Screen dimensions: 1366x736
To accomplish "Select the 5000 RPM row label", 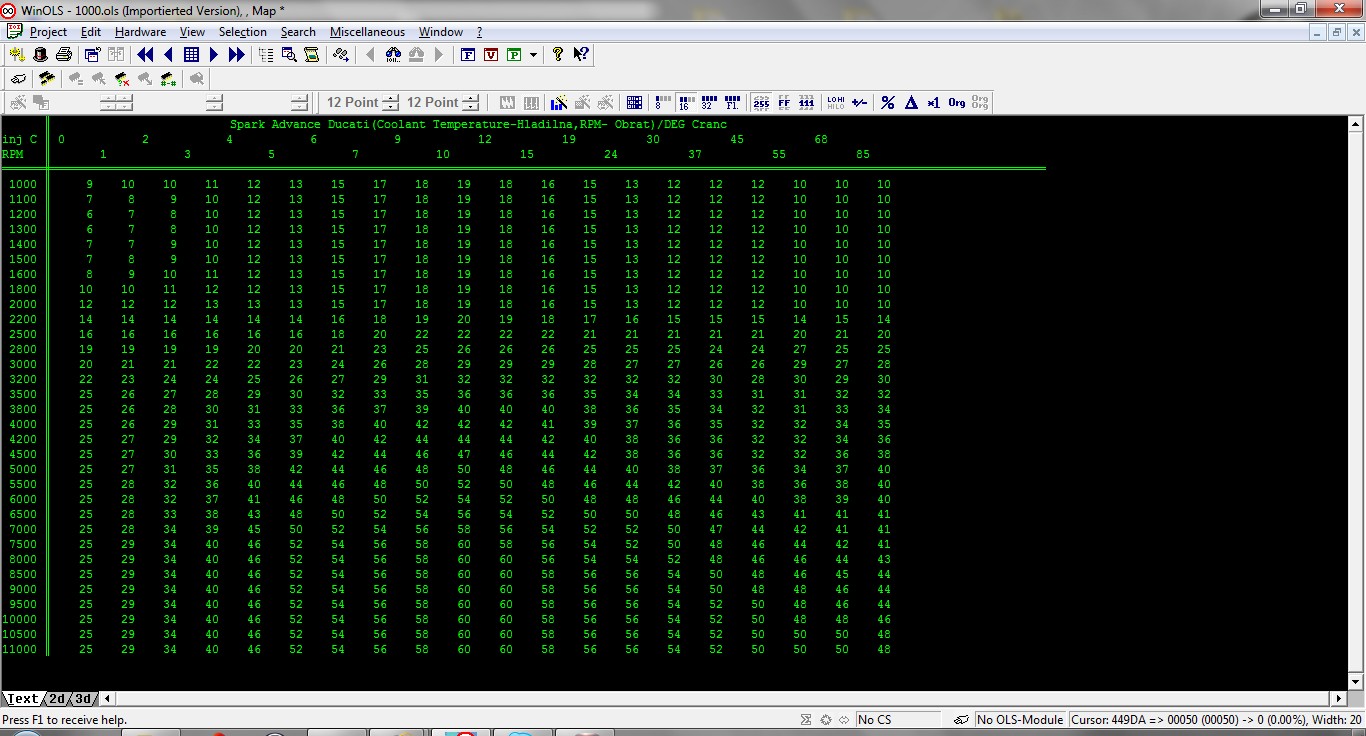I will coord(23,469).
